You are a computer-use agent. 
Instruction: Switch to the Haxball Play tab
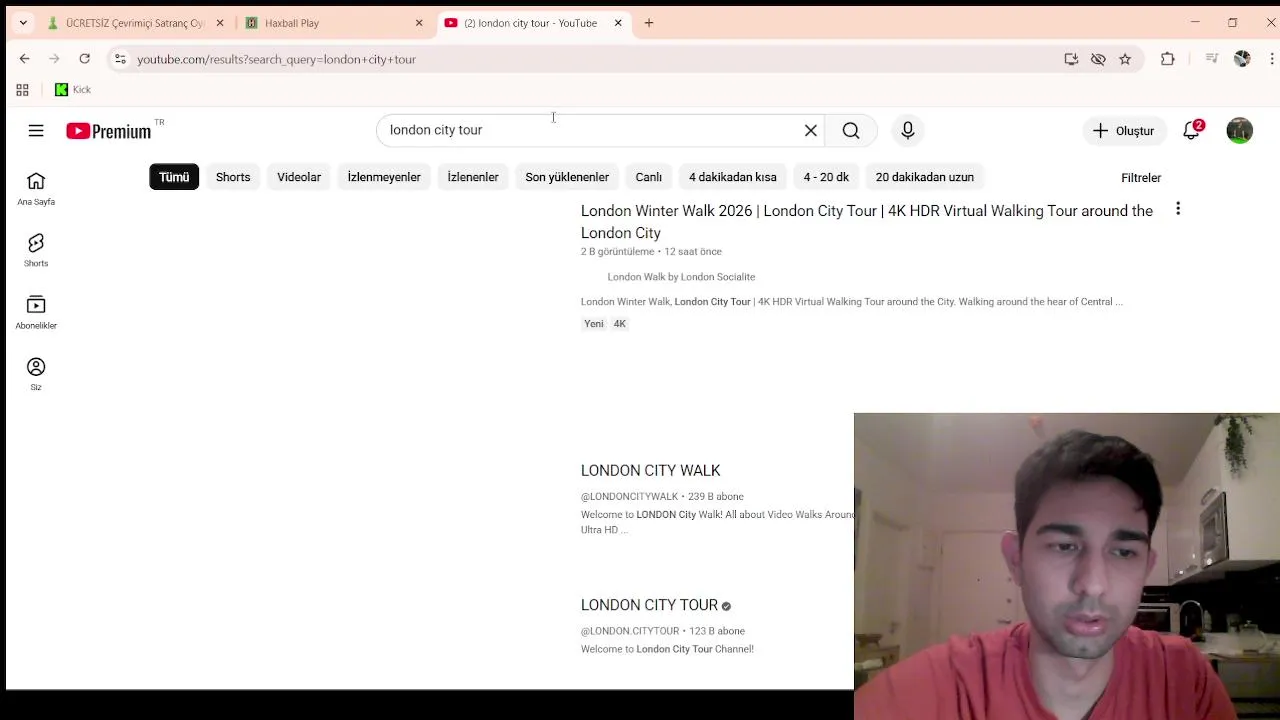pyautogui.click(x=335, y=23)
